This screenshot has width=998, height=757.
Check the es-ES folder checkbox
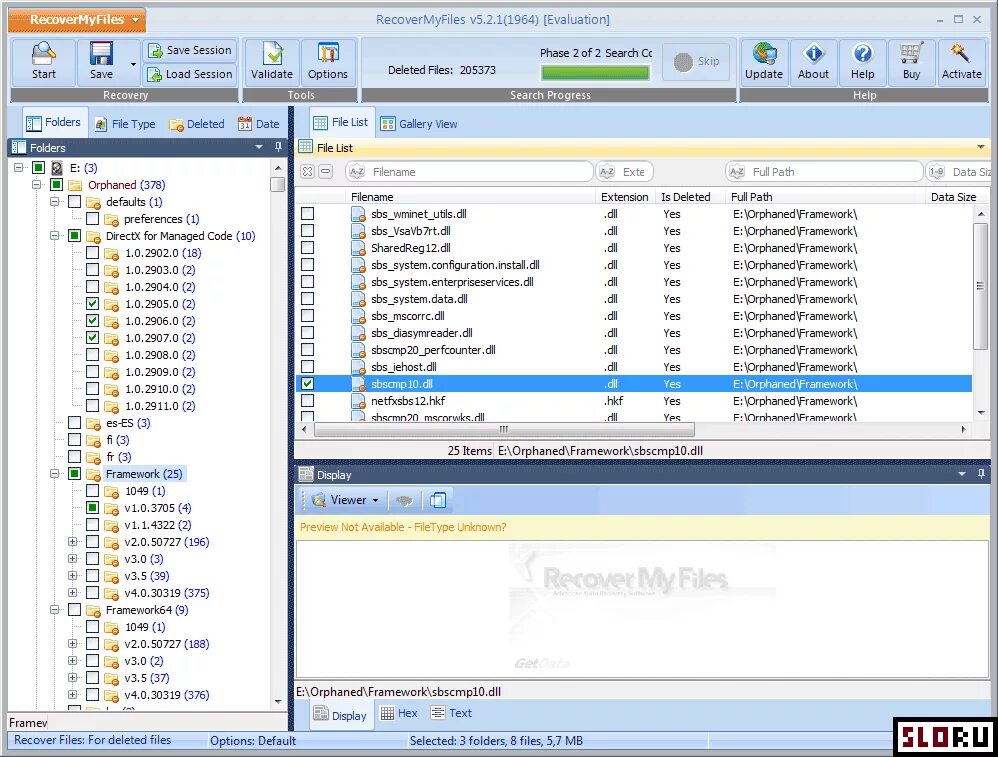click(74, 423)
